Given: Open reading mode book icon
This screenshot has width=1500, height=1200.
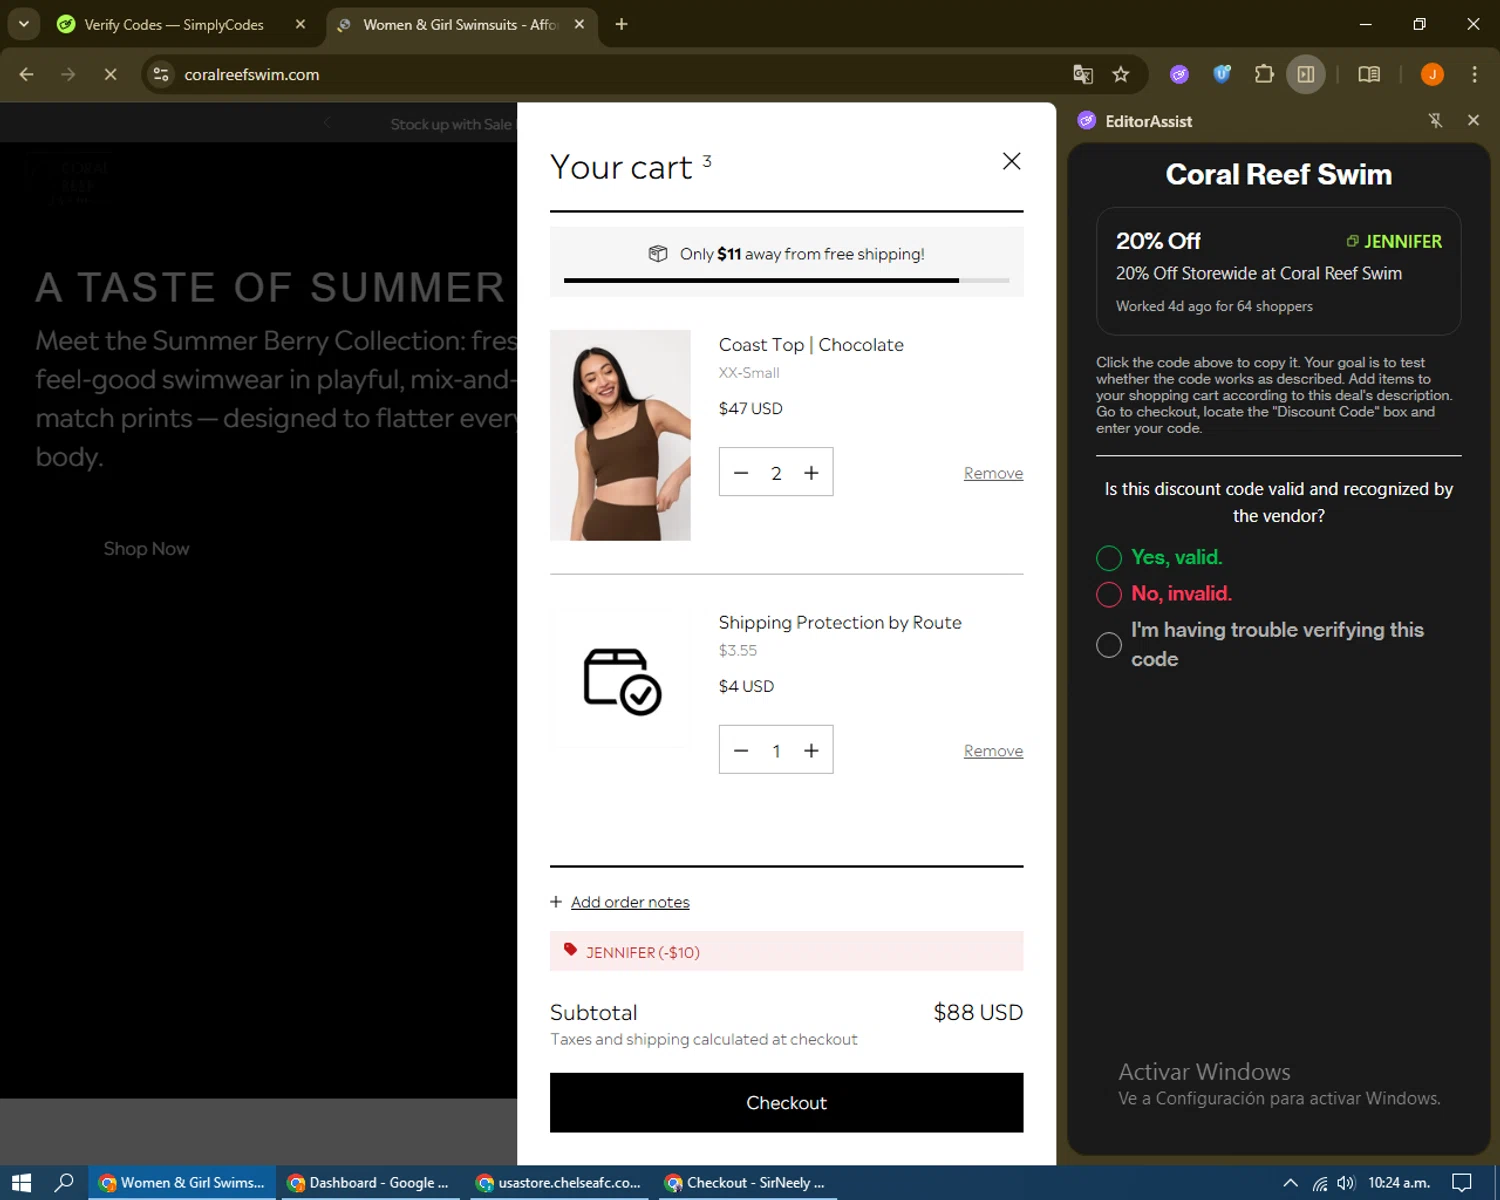Looking at the screenshot, I should tap(1369, 74).
